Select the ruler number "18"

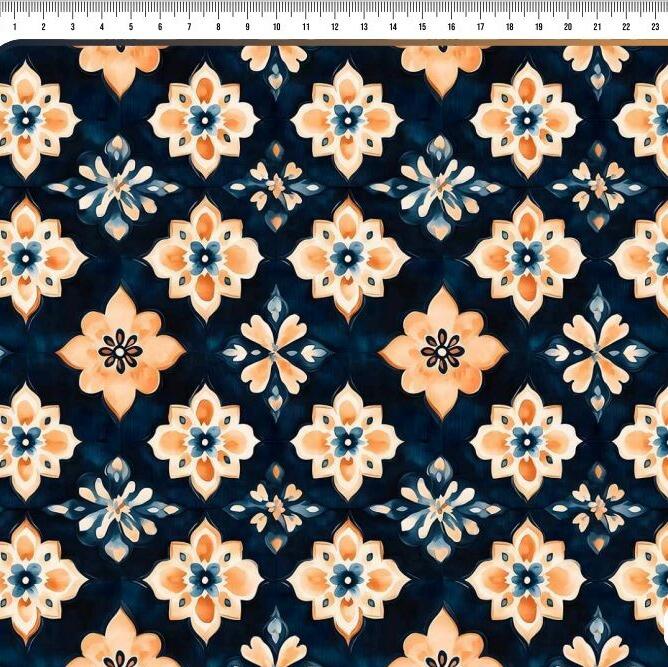pyautogui.click(x=510, y=27)
